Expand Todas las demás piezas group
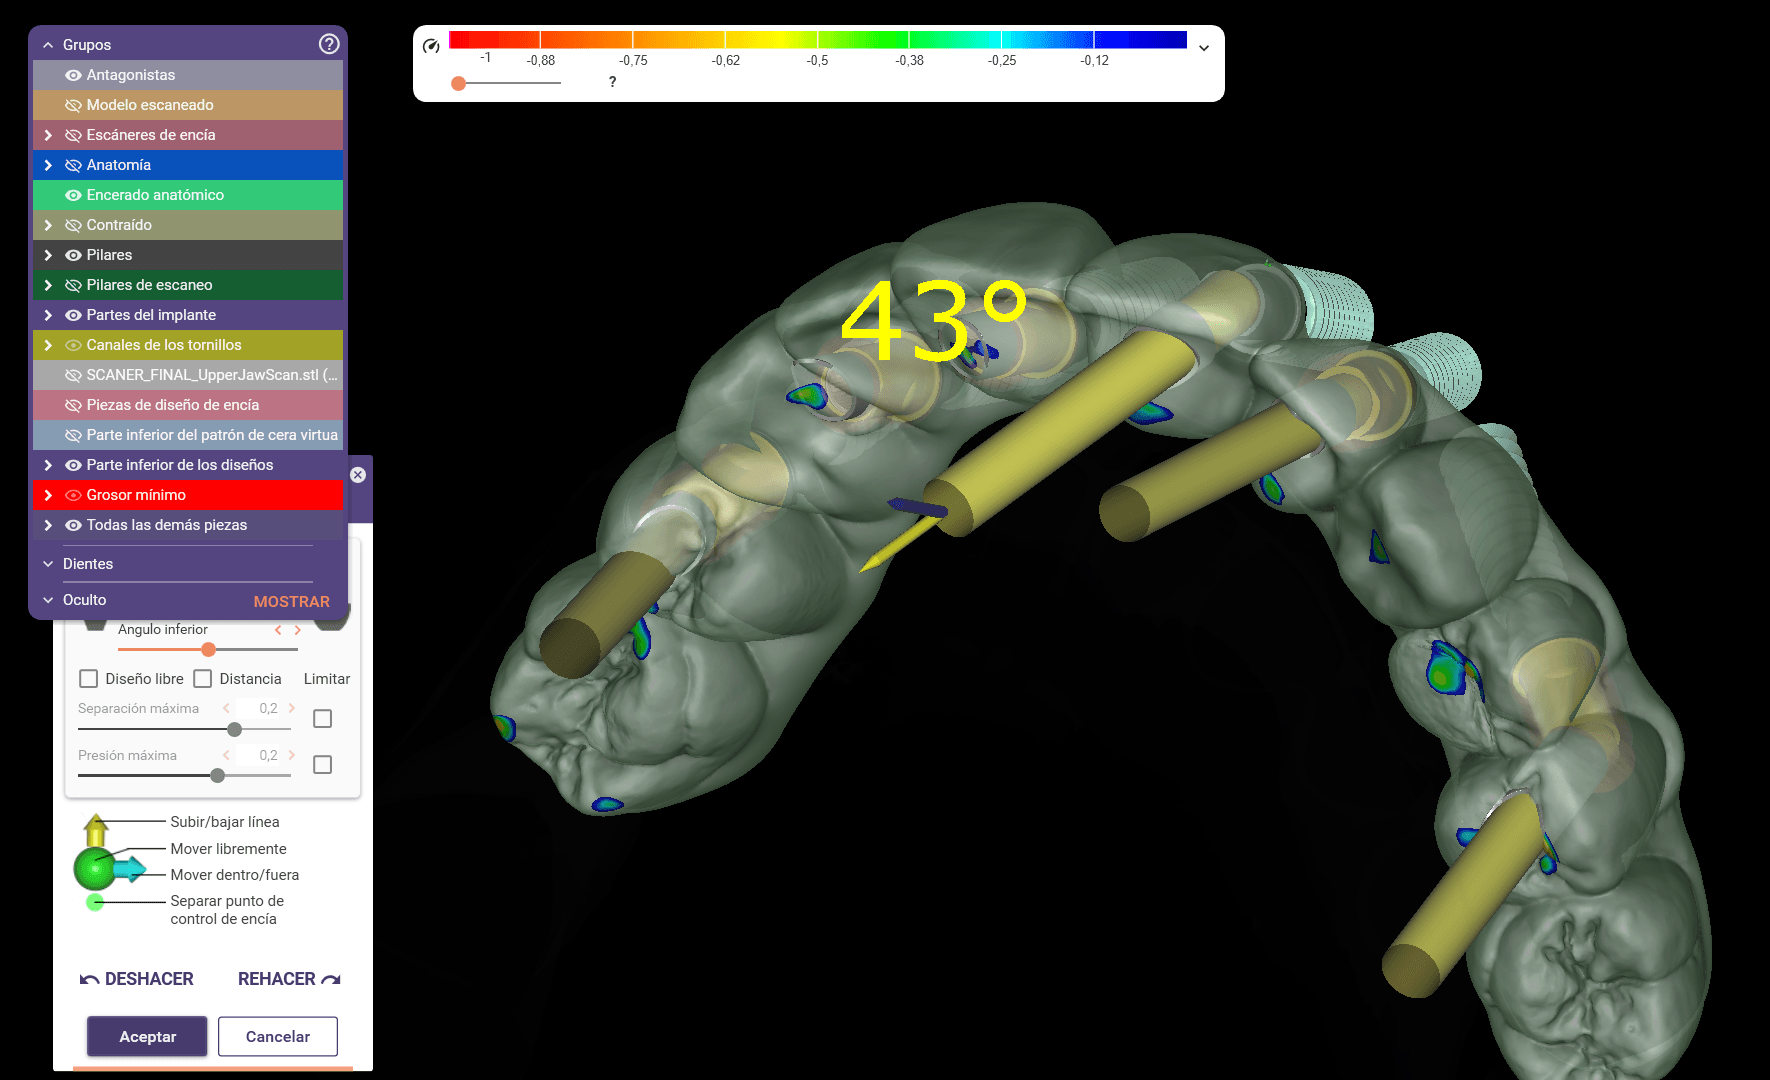Screen dimensions: 1770x1080 coord(48,525)
